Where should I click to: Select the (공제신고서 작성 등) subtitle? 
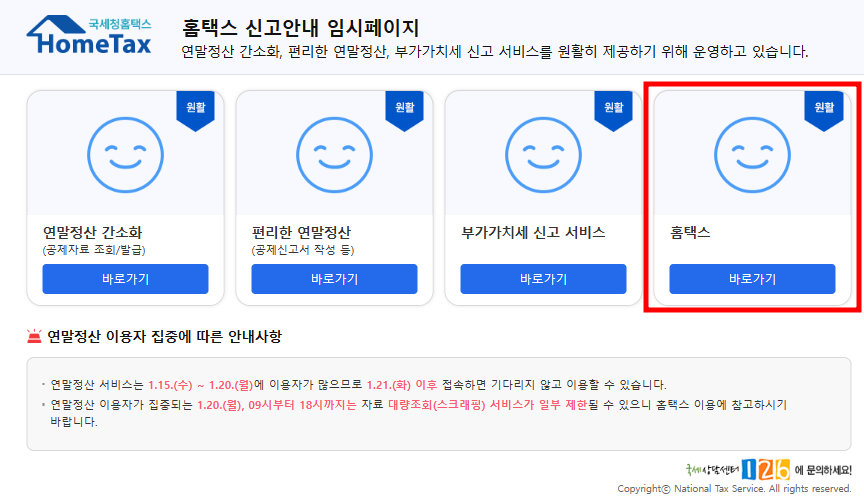click(x=303, y=250)
